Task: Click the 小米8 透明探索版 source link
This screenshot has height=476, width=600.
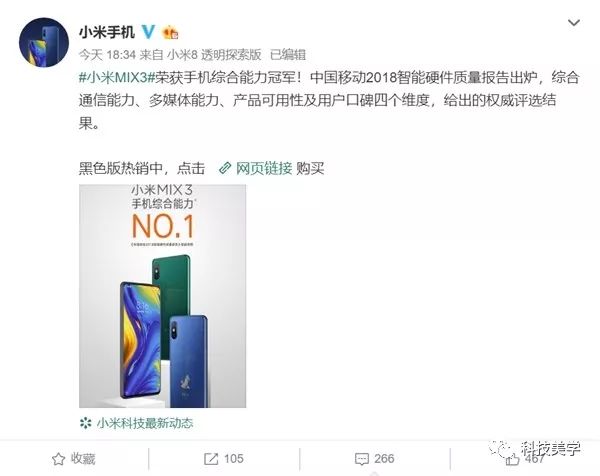Action: point(214,55)
